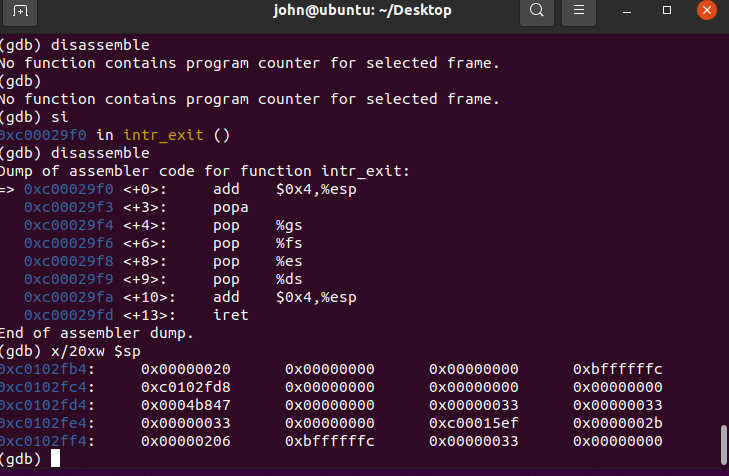The height and width of the screenshot is (476, 729).
Task: Click the value 0x00000206 in the memory dump
Action: coord(186,441)
